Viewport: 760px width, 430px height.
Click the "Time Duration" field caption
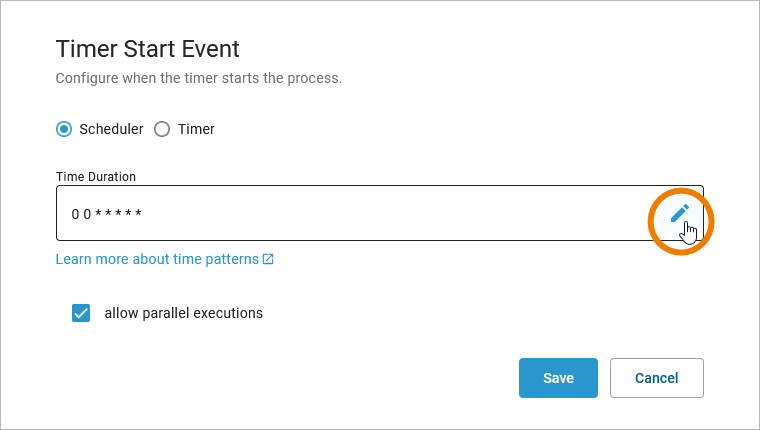coord(96,177)
